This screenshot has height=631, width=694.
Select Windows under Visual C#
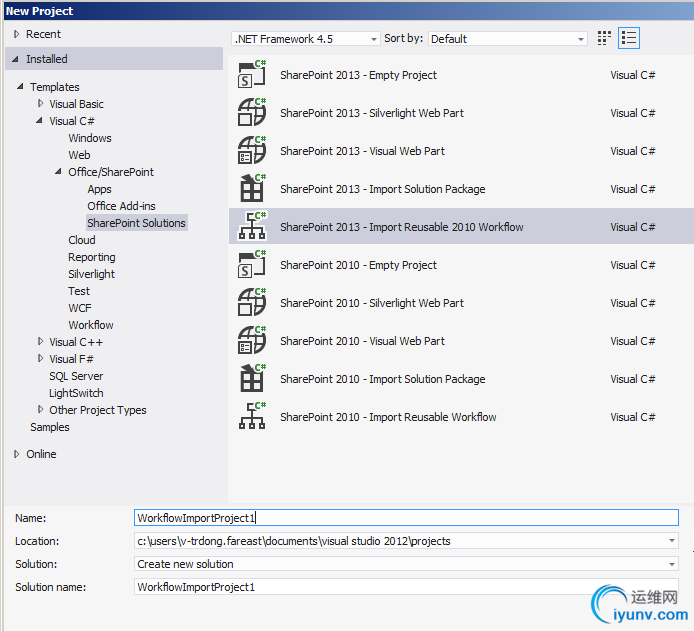tap(90, 138)
